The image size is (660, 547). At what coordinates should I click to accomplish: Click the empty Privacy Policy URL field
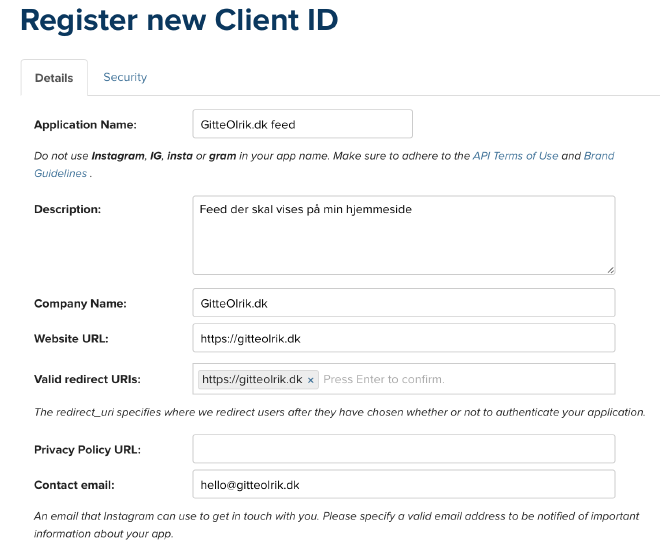(x=403, y=449)
